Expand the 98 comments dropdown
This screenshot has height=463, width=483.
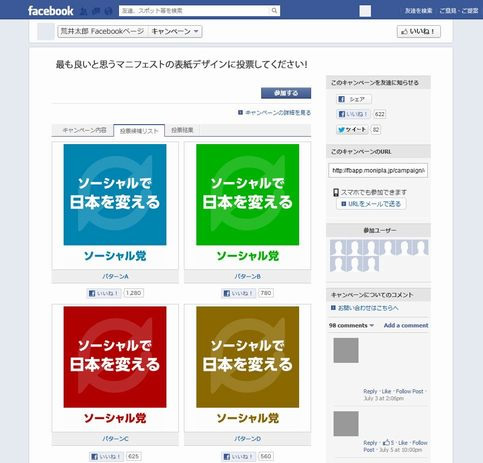[351, 325]
